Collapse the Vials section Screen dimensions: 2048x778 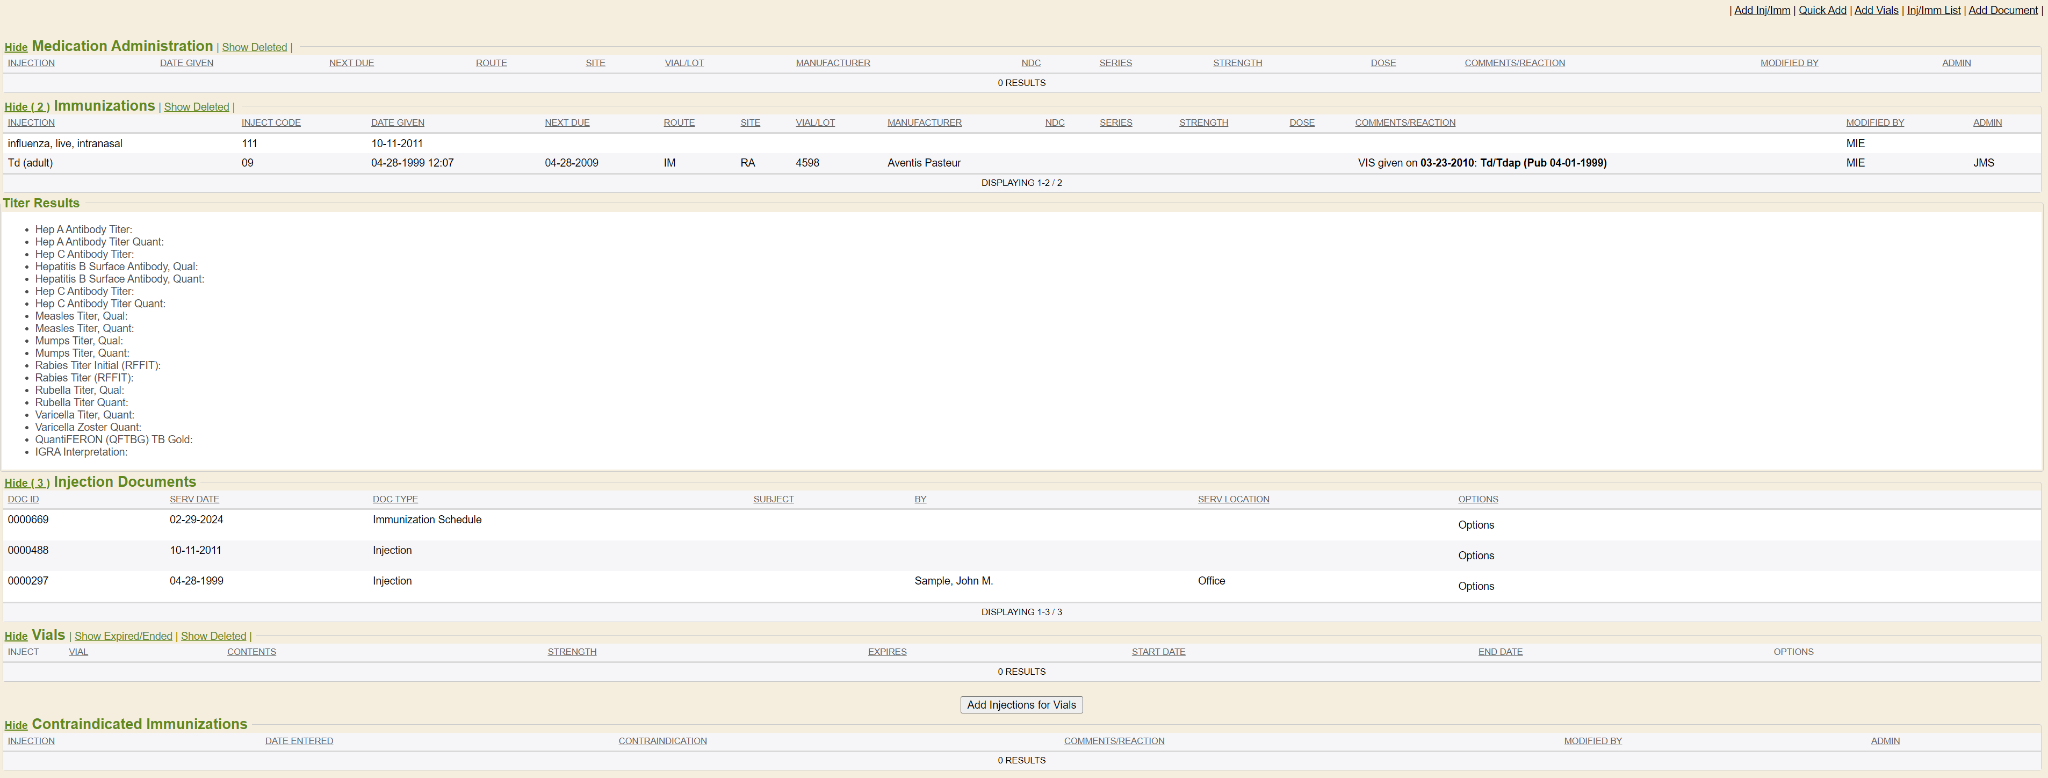16,636
